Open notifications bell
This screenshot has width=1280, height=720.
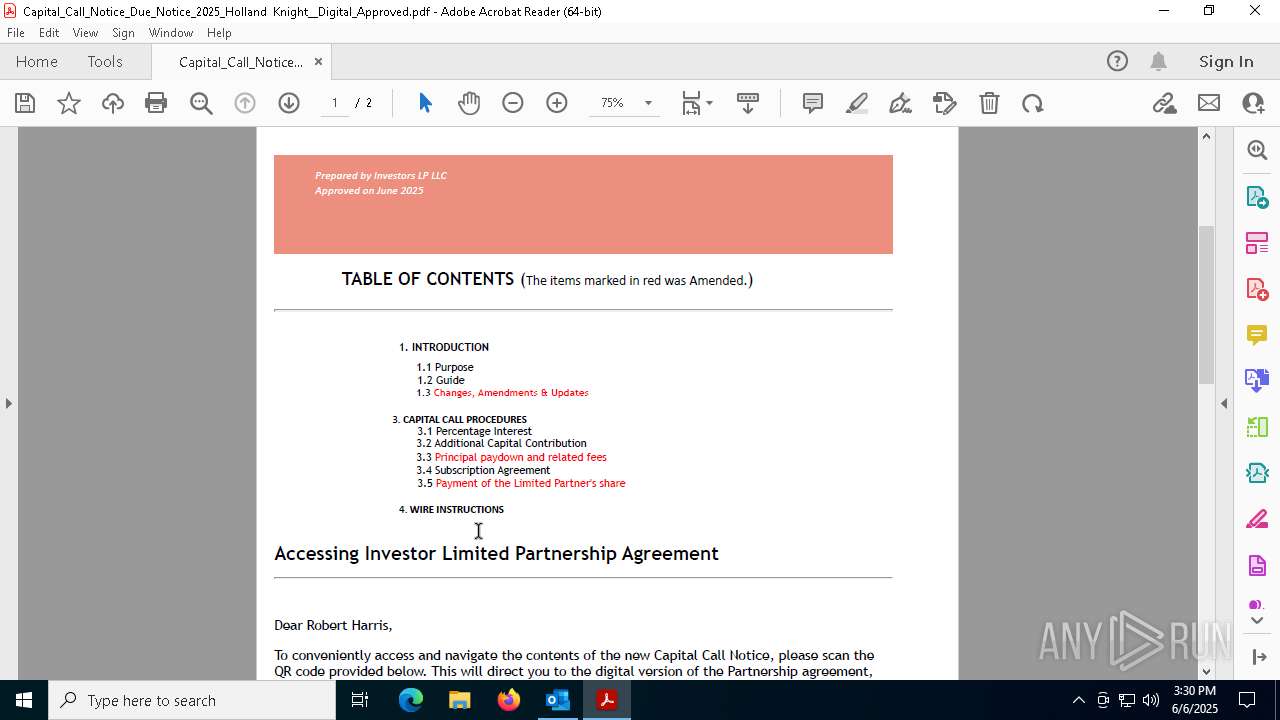point(1158,62)
